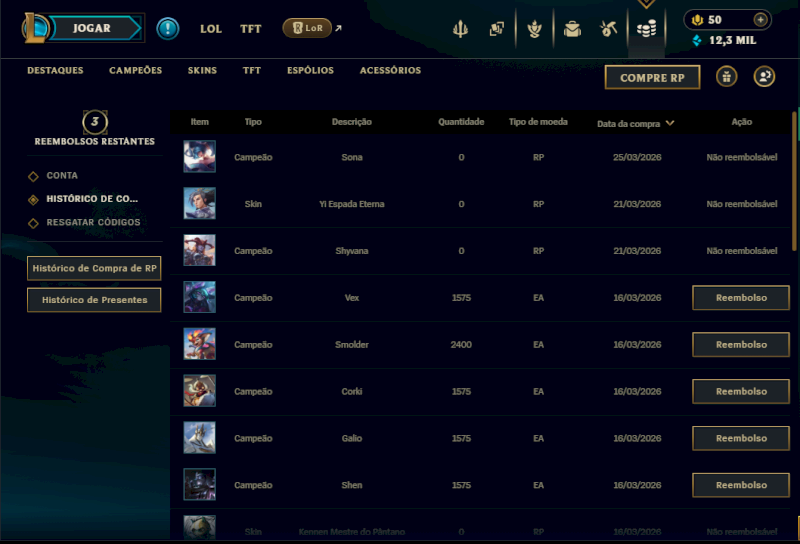Click the Corki champion thumbnail

[199, 391]
